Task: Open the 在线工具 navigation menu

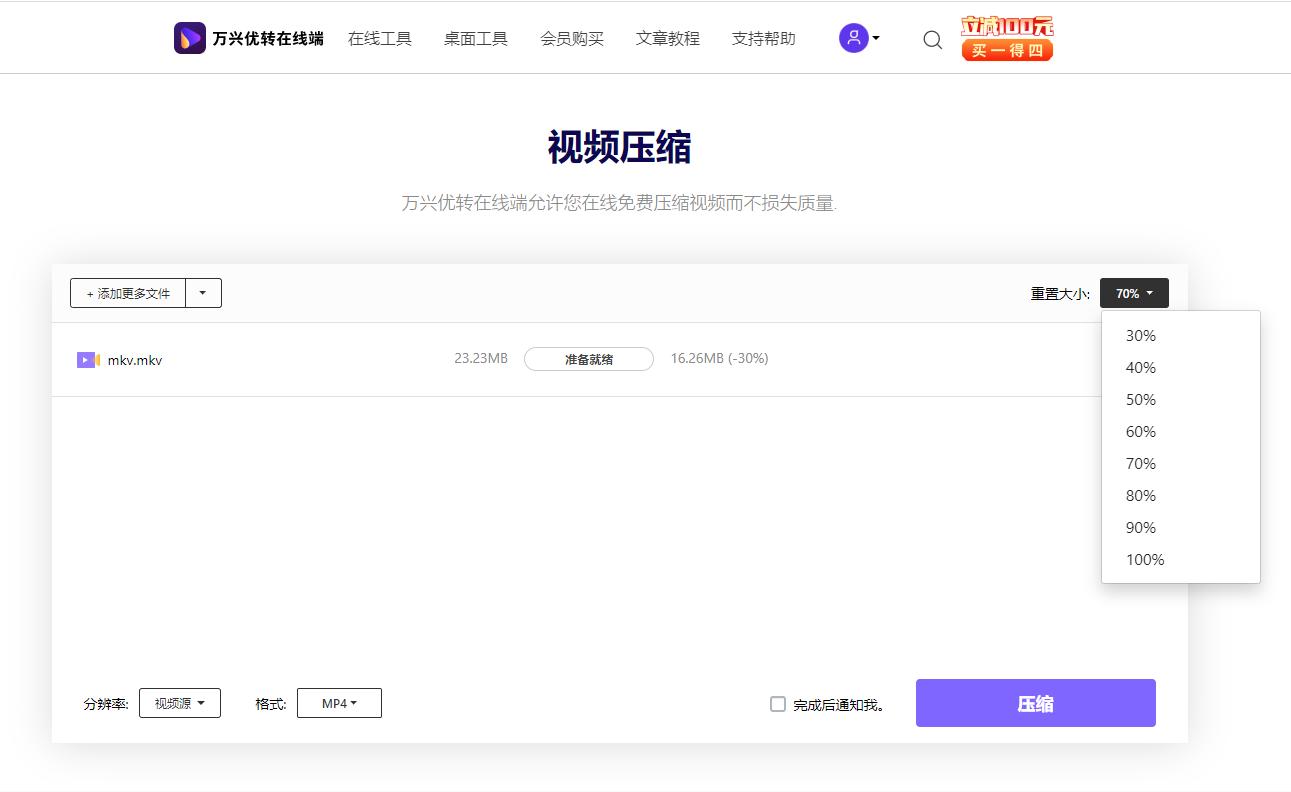Action: tap(380, 38)
